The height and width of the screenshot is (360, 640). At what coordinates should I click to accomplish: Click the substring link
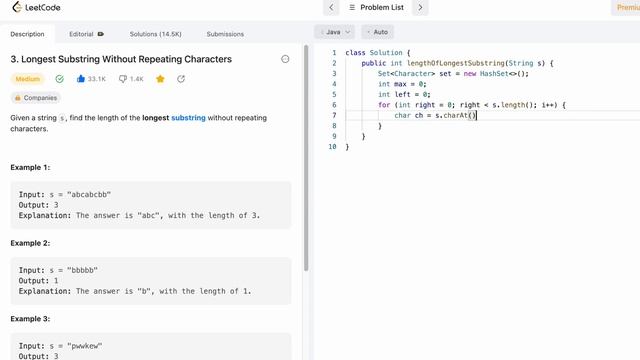188,118
